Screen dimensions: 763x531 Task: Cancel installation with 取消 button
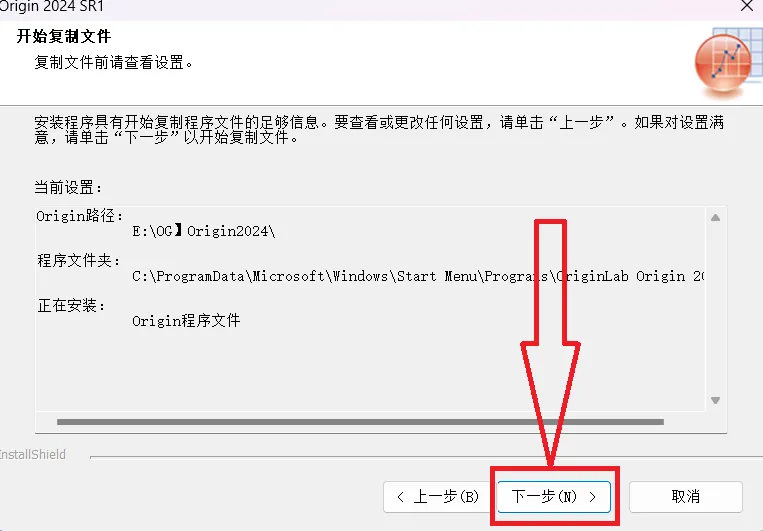pos(686,496)
